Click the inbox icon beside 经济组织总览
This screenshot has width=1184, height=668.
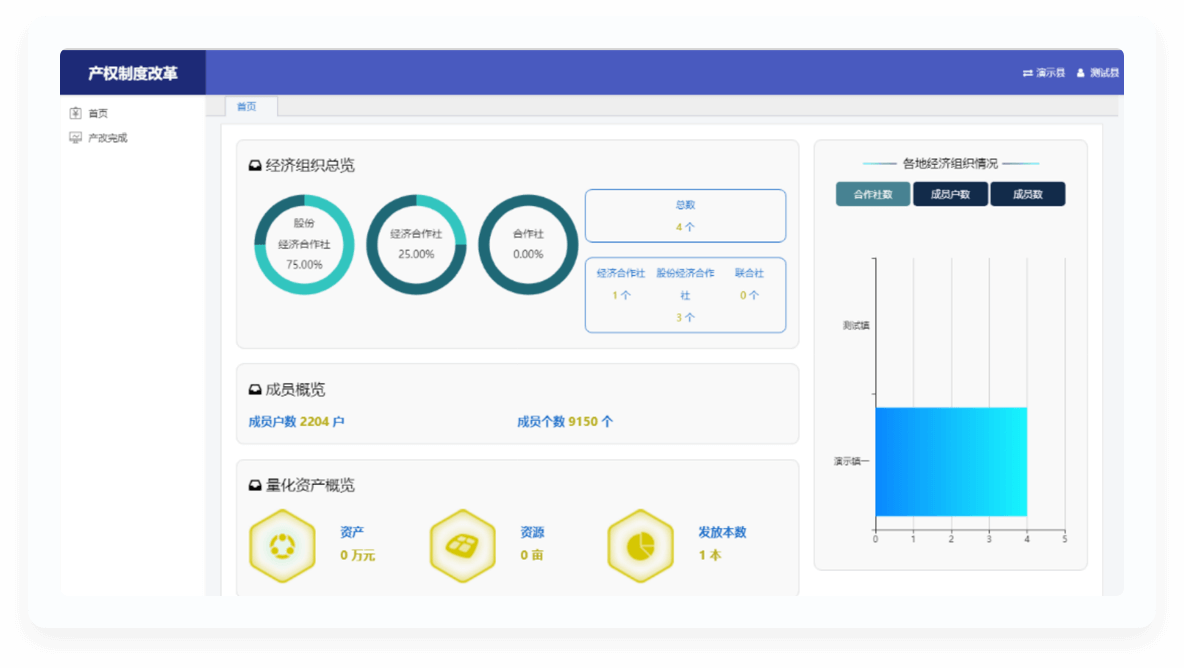tap(255, 166)
